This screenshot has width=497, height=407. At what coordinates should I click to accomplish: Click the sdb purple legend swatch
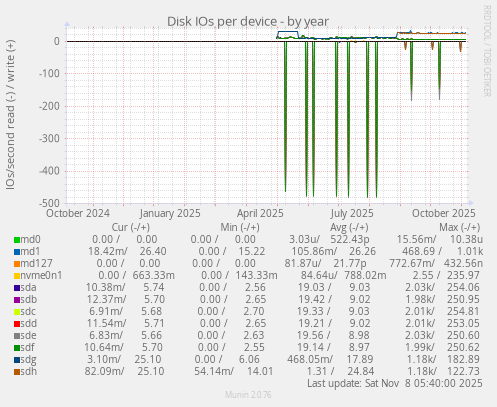(17, 300)
